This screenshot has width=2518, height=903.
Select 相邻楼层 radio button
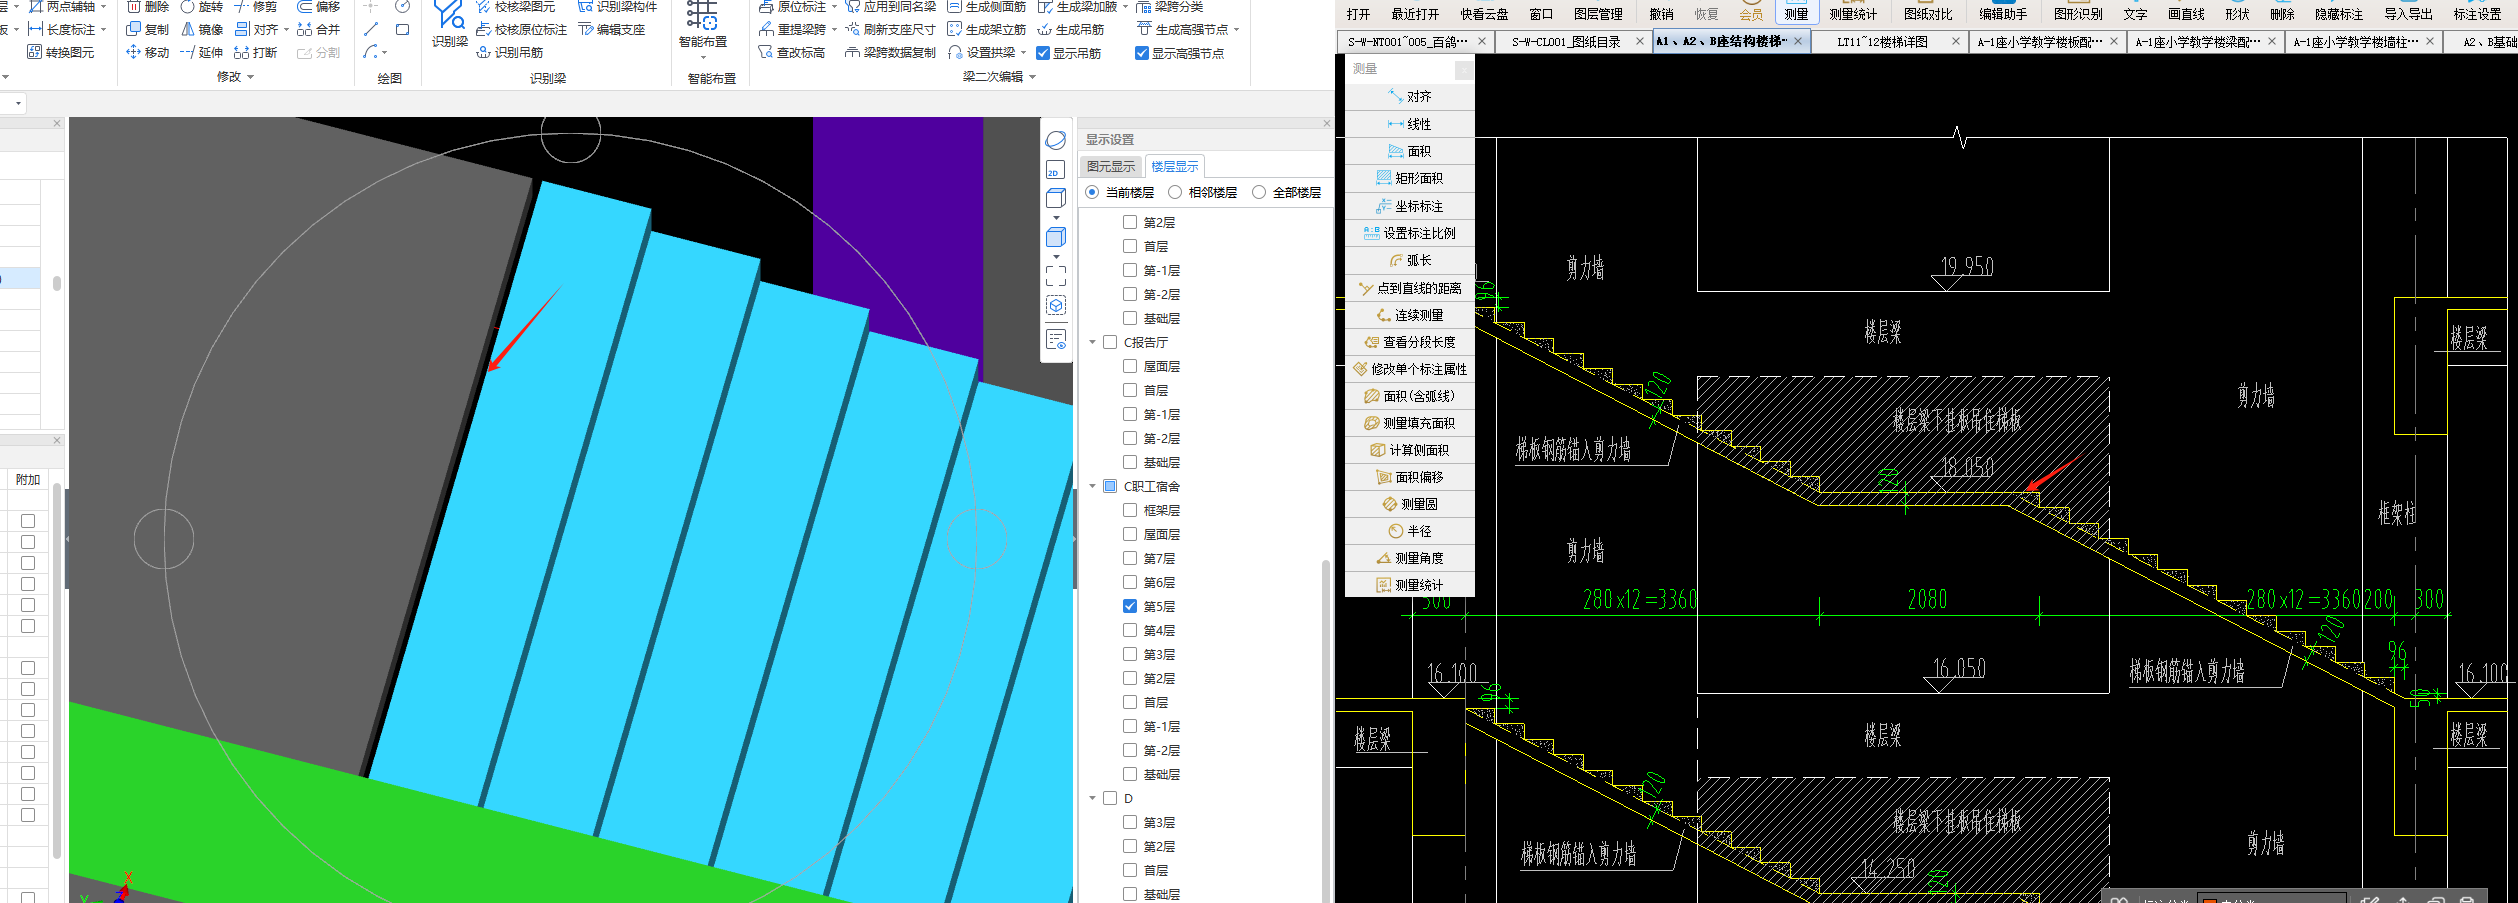[x=1175, y=192]
